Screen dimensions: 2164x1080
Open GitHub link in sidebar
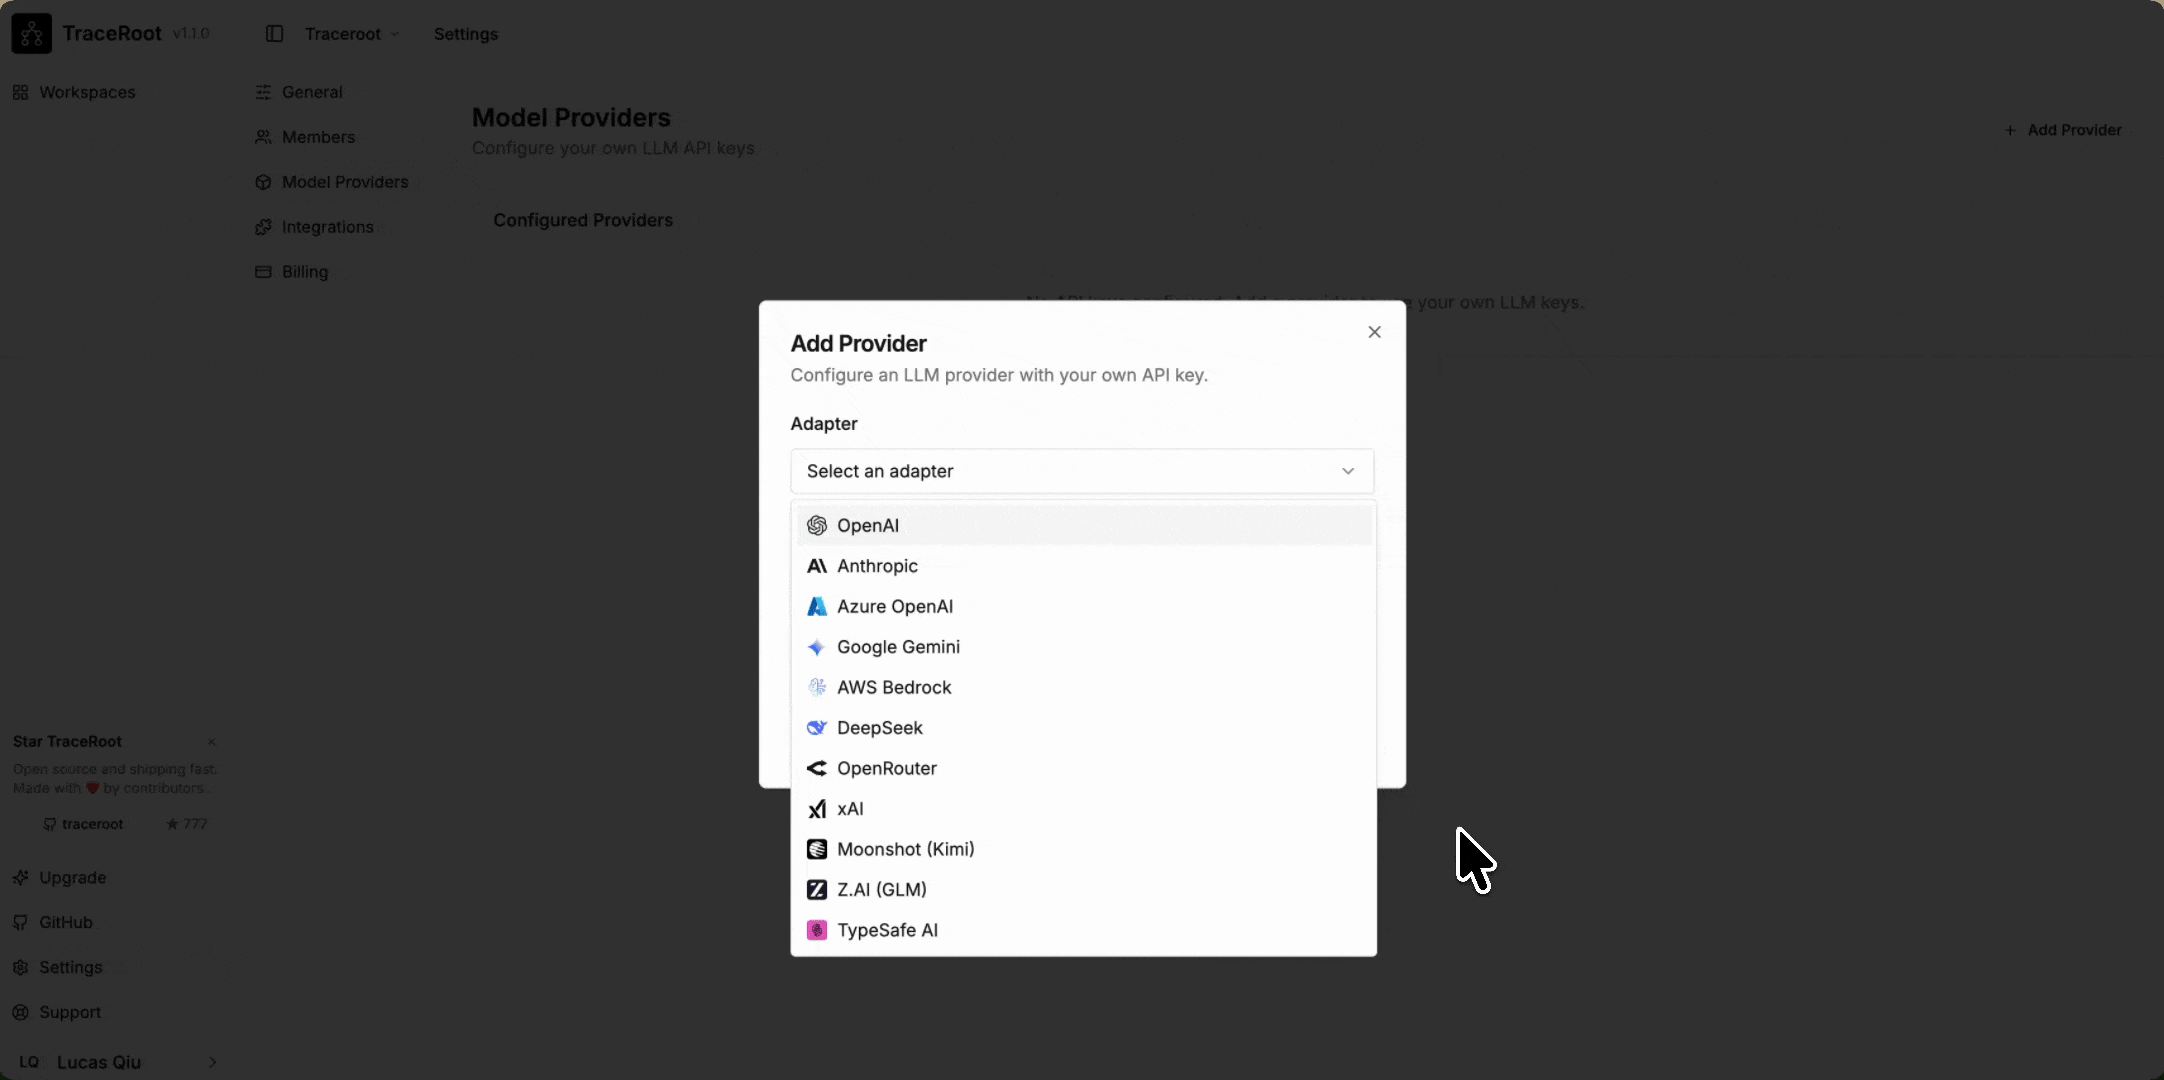point(53,923)
